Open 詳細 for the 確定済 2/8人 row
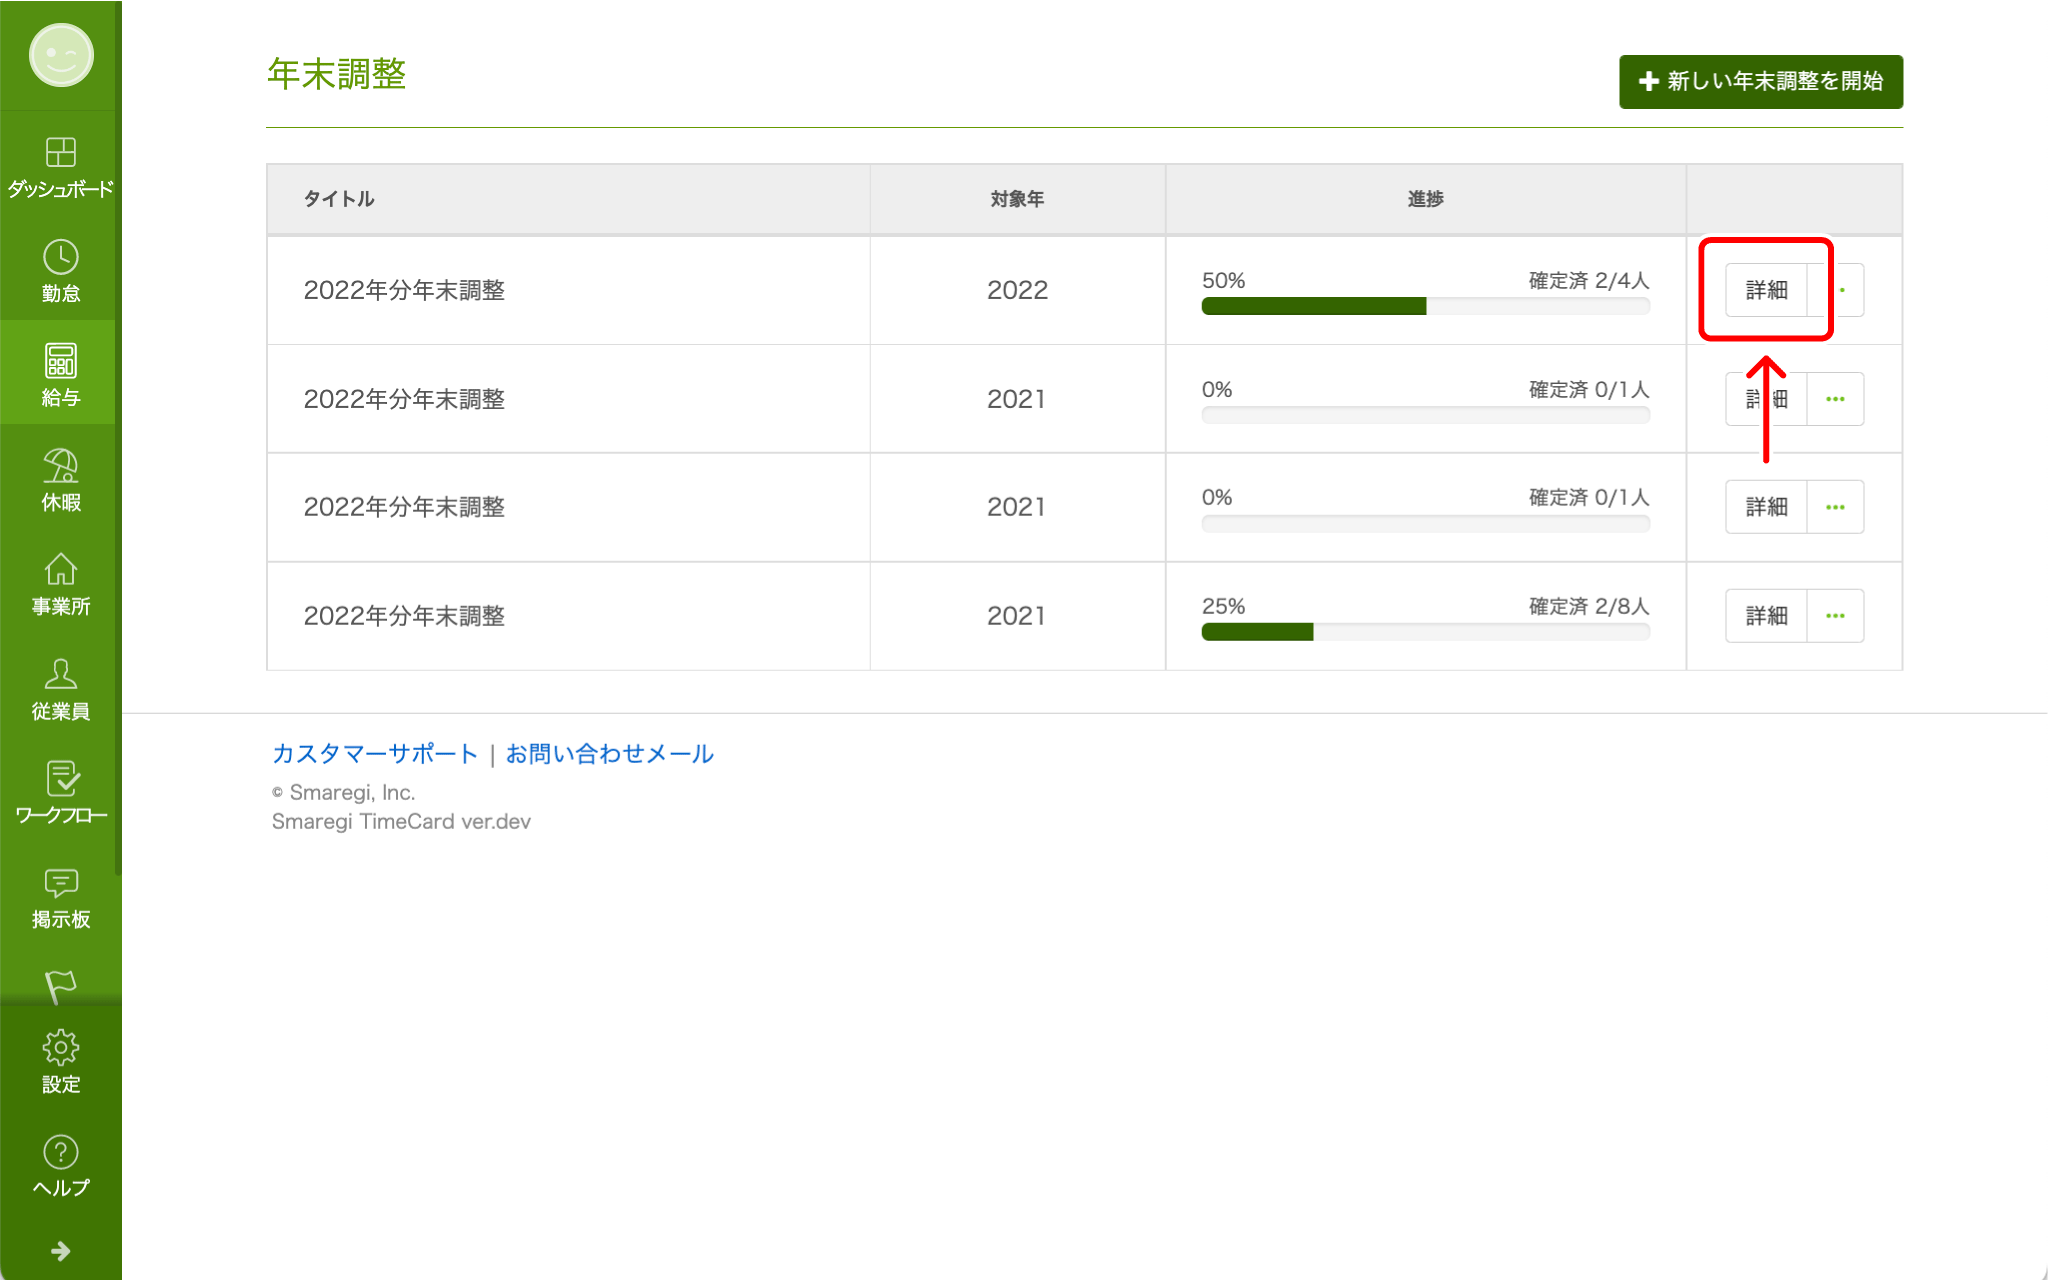Screen dimensions: 2048x1280 coord(1766,616)
